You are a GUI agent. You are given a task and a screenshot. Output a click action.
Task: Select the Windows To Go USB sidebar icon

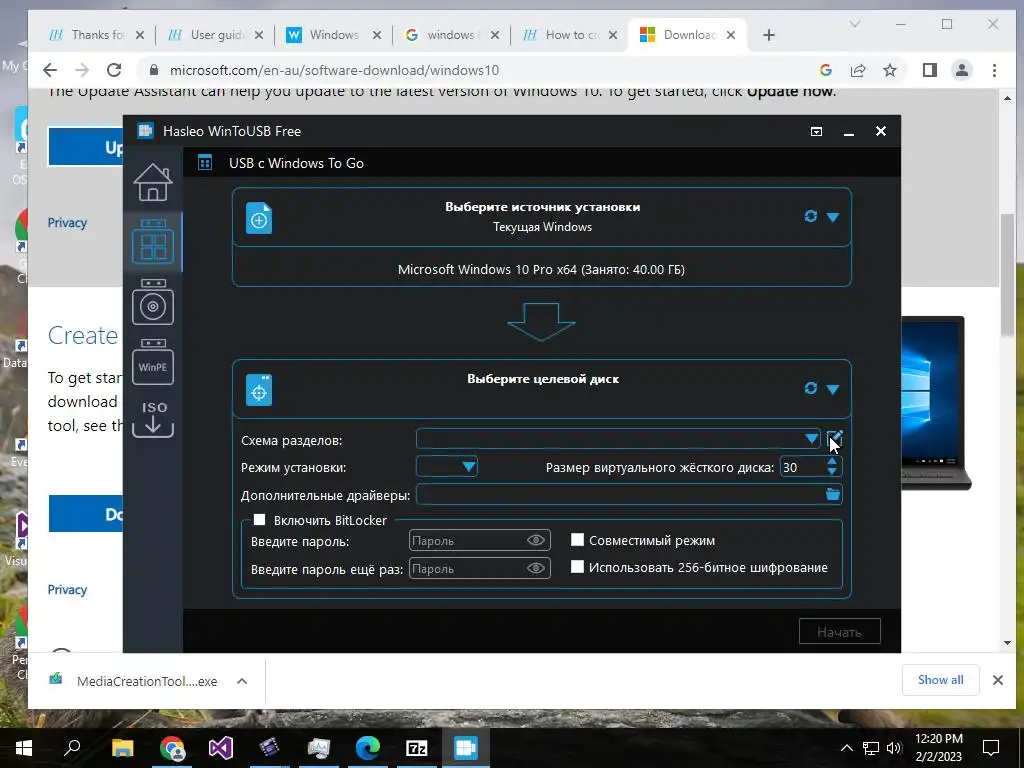[x=153, y=242]
